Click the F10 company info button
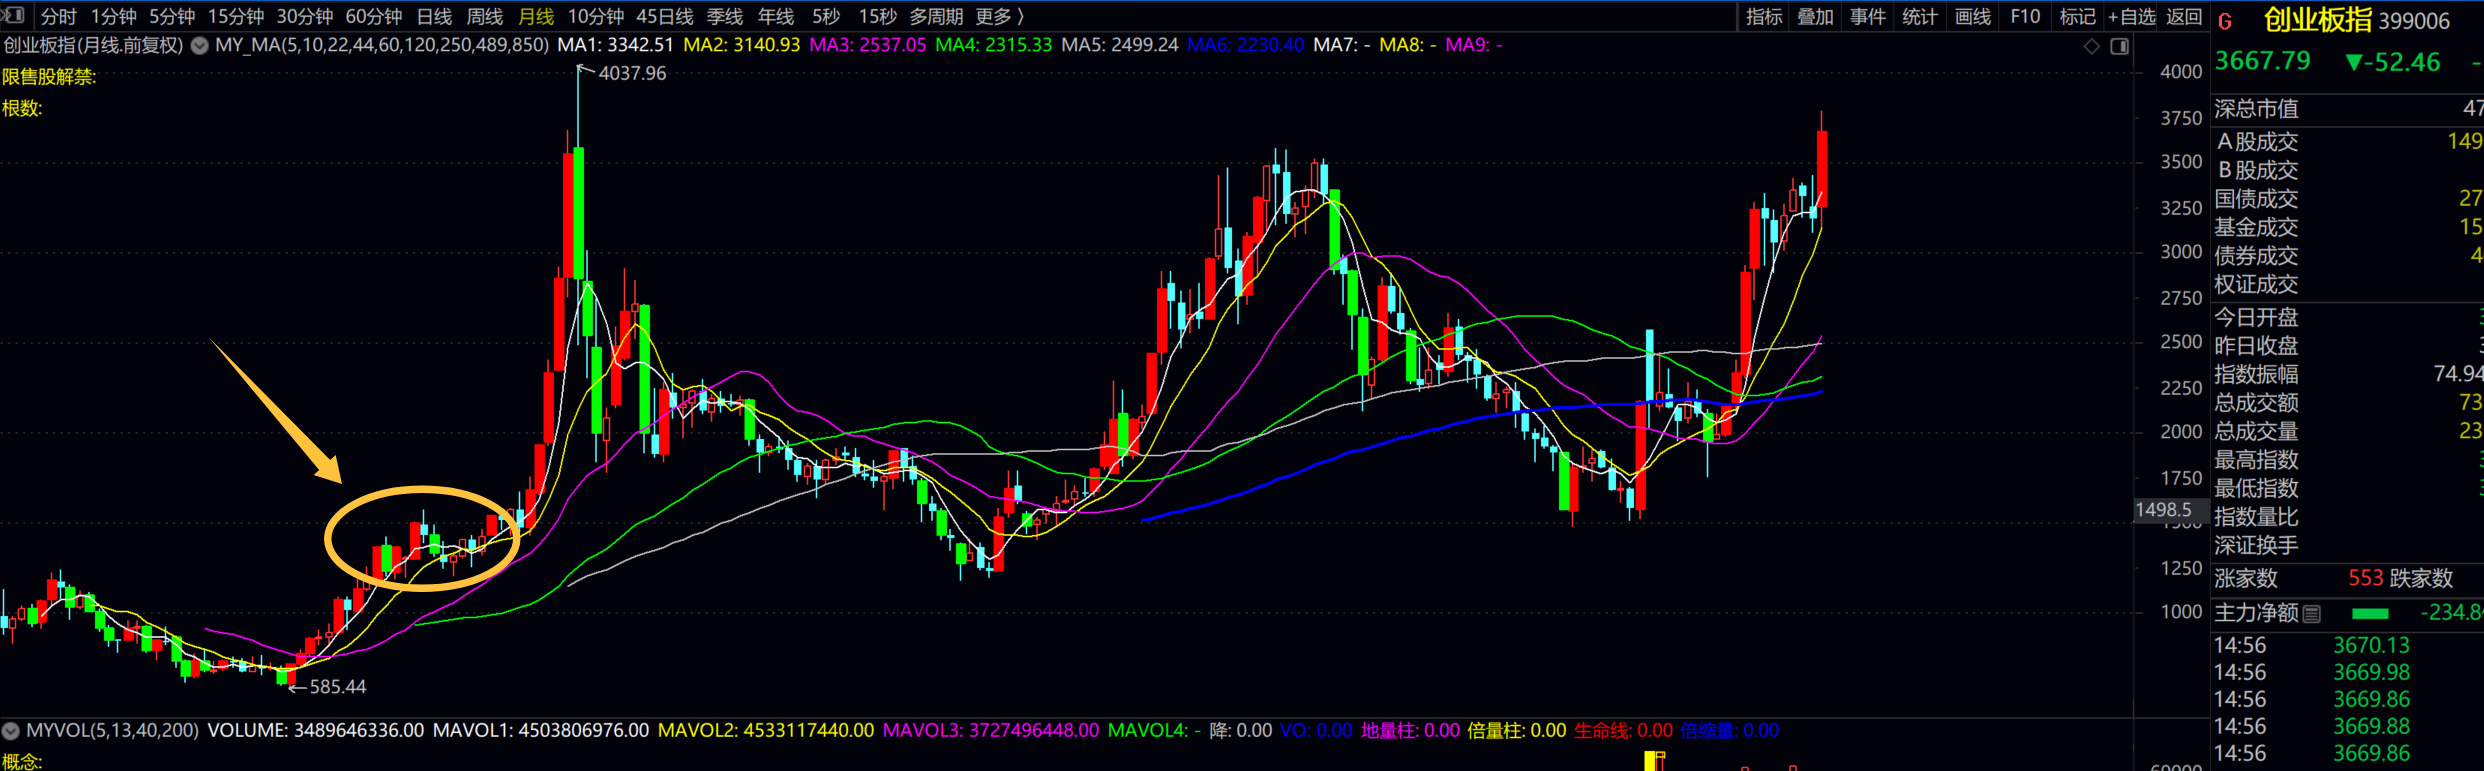The height and width of the screenshot is (771, 2484). click(x=2025, y=16)
